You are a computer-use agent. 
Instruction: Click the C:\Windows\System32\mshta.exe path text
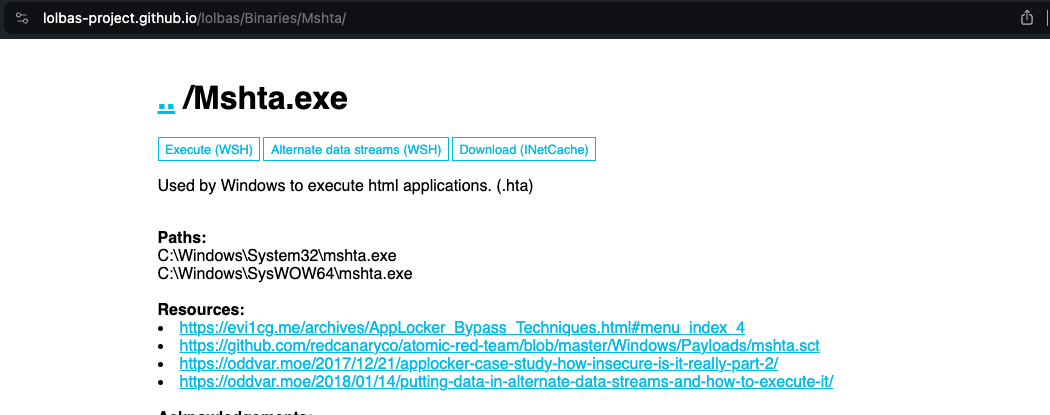(x=277, y=255)
